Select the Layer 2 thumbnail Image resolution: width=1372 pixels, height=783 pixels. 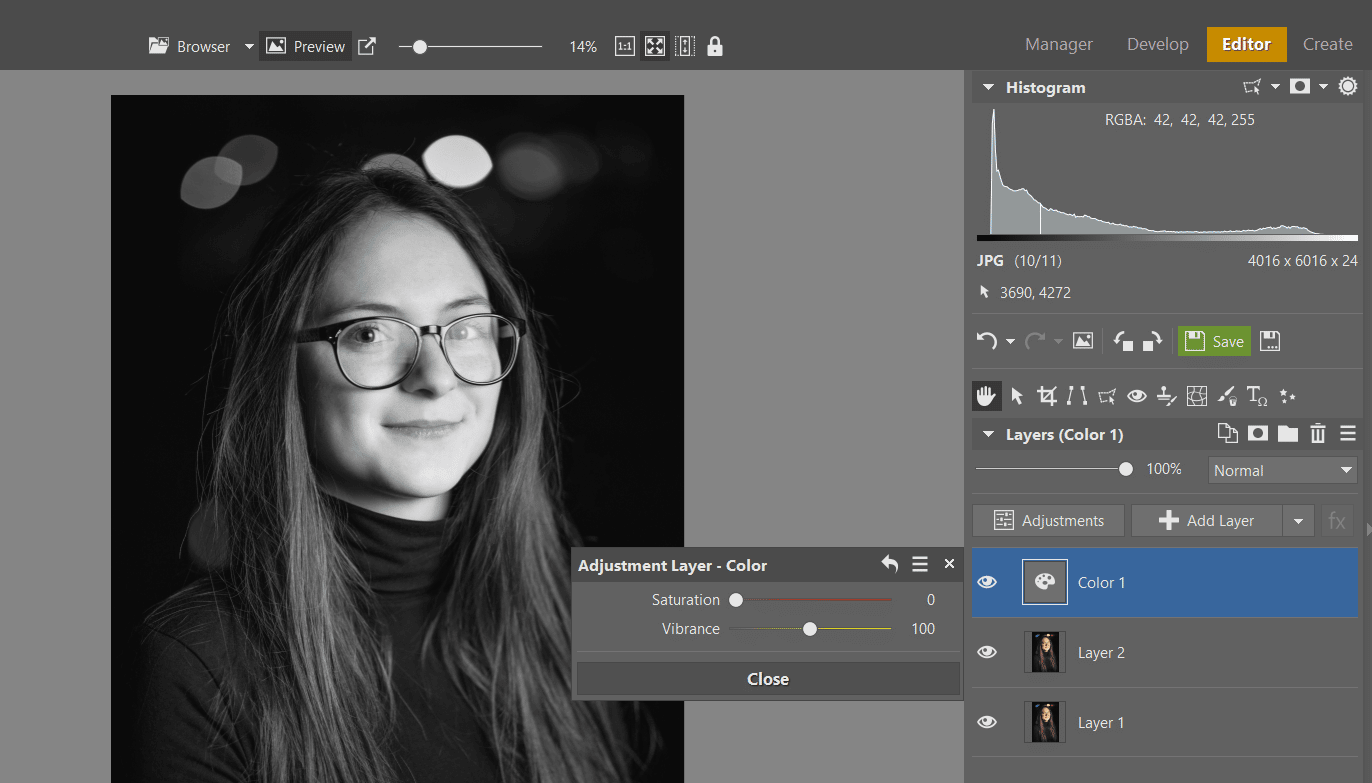coord(1045,652)
